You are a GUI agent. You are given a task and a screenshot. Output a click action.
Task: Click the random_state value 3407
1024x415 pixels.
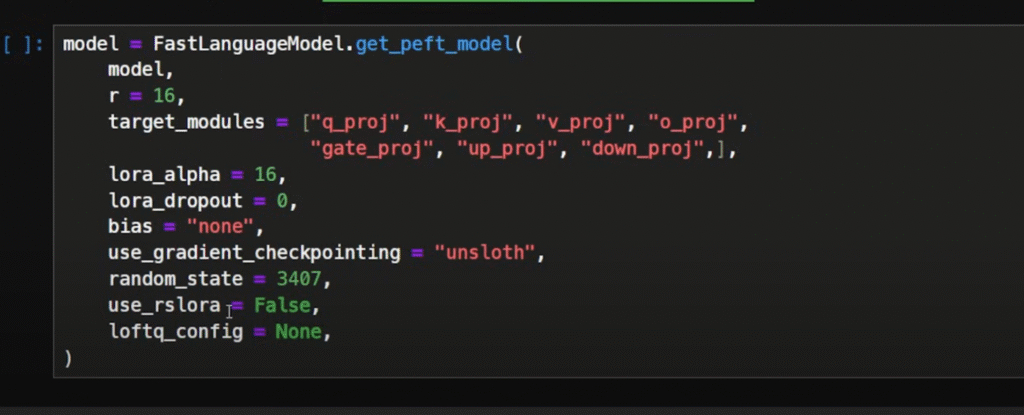tap(298, 279)
